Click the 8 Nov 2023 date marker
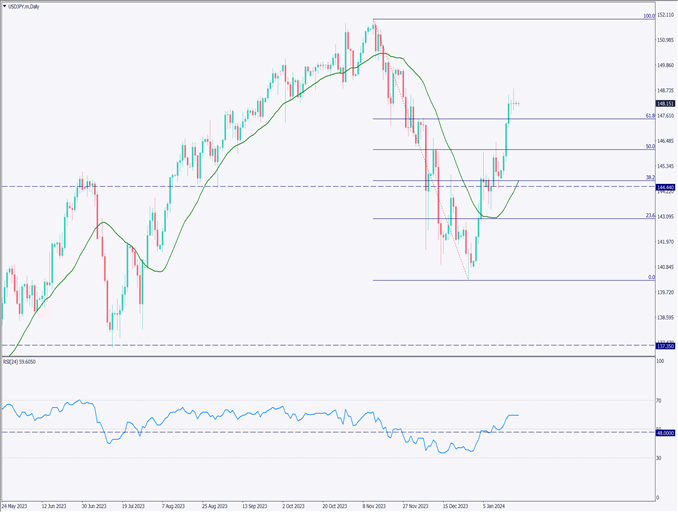Viewport: 678px width, 512px height. (x=376, y=506)
